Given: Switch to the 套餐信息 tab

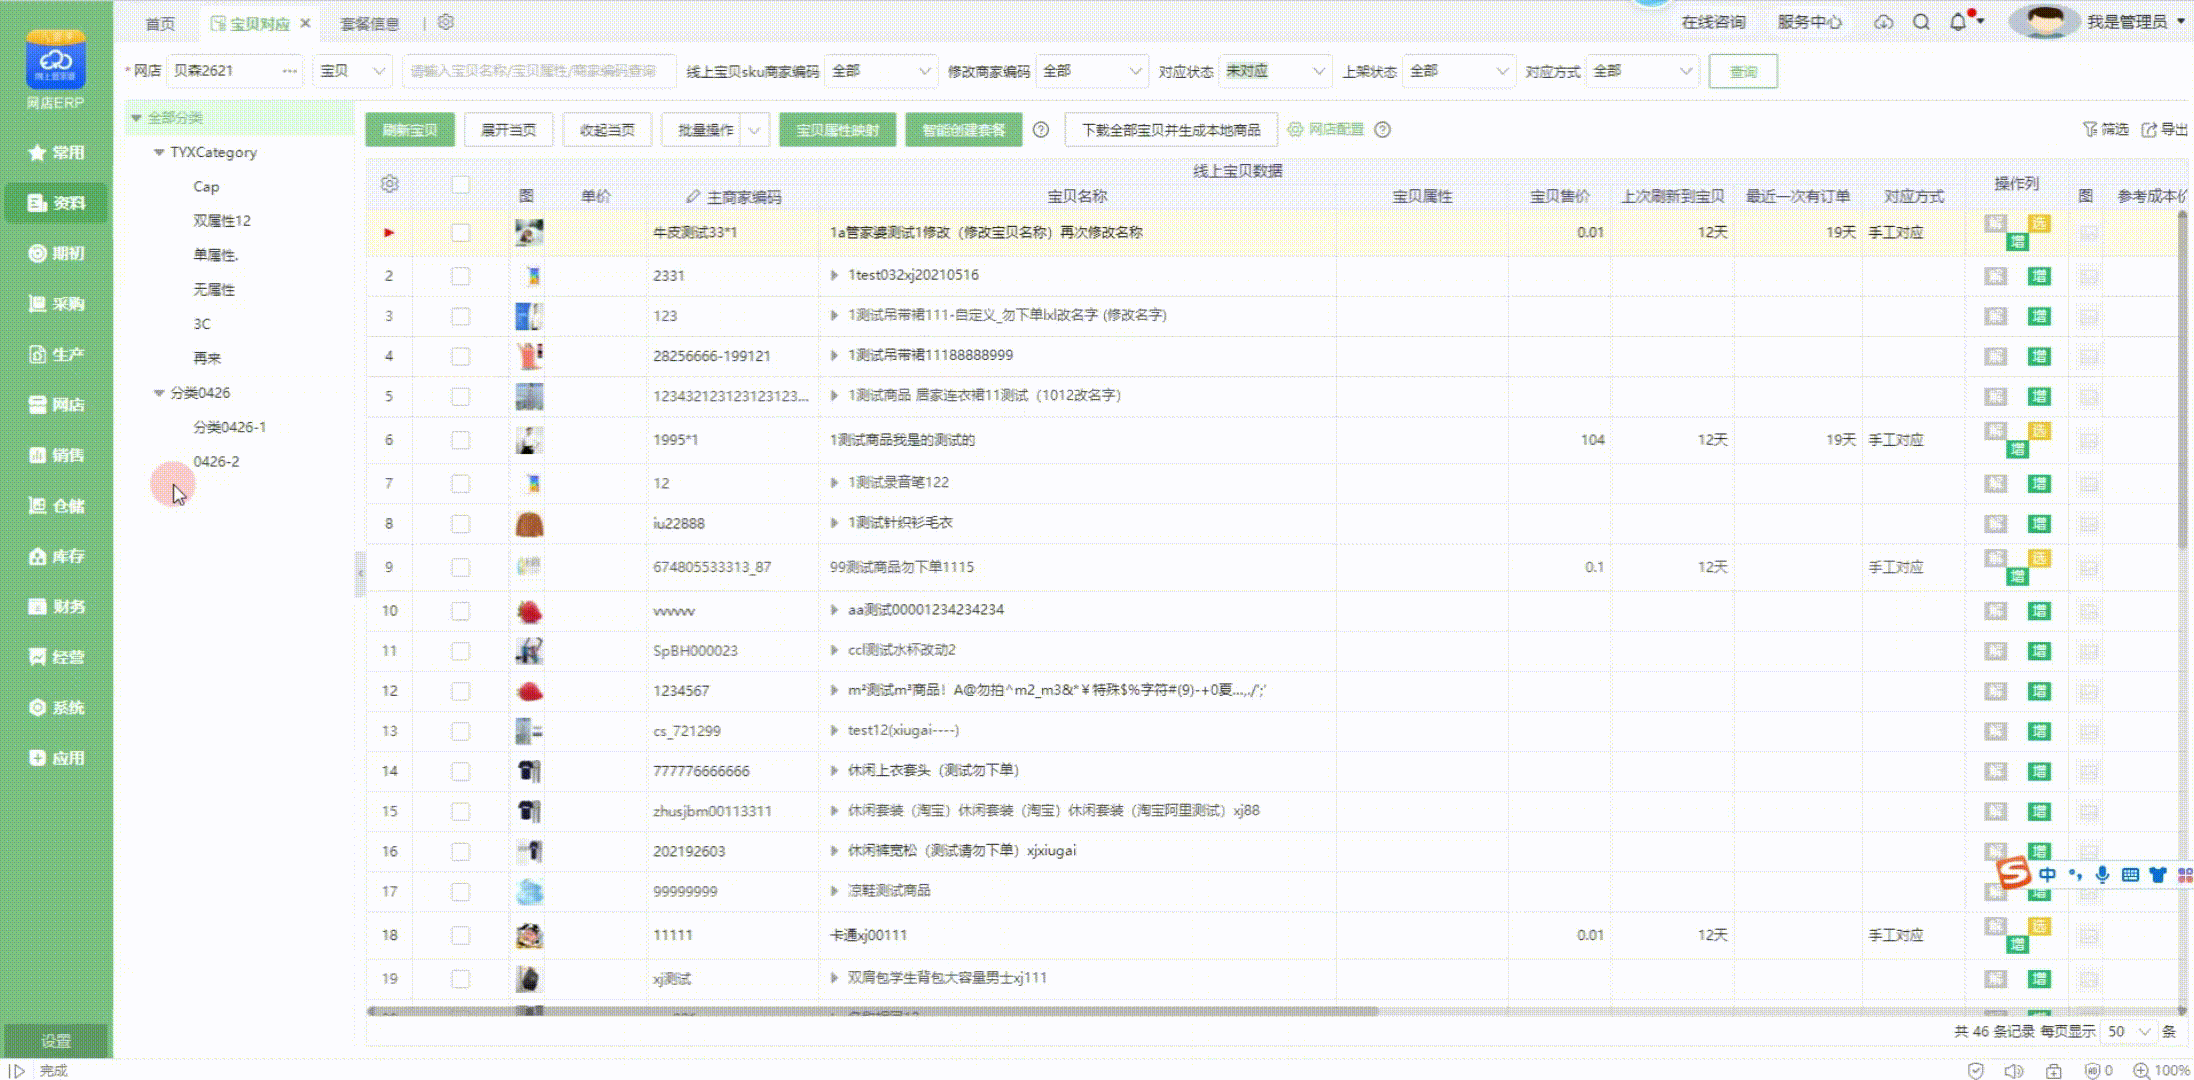Looking at the screenshot, I should tap(370, 23).
